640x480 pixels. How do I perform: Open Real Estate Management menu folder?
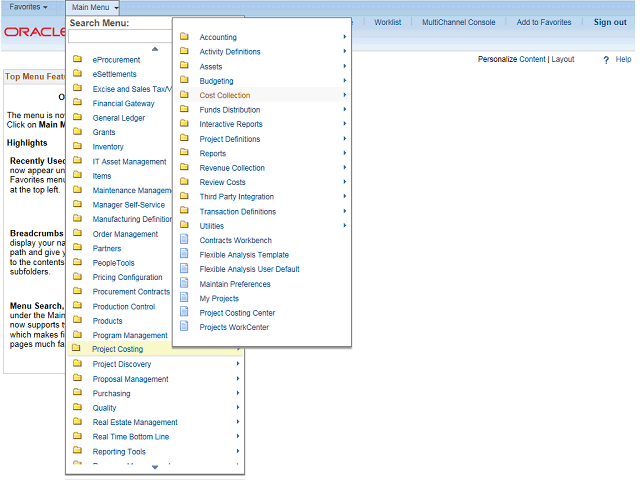click(x=135, y=422)
